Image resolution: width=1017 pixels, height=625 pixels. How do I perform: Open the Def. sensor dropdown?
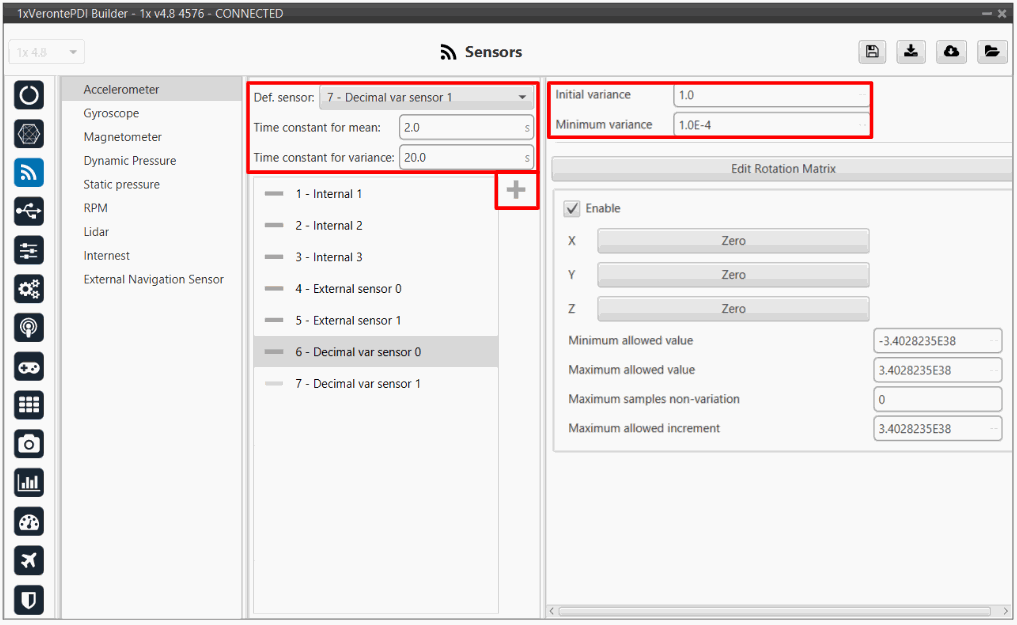[426, 97]
